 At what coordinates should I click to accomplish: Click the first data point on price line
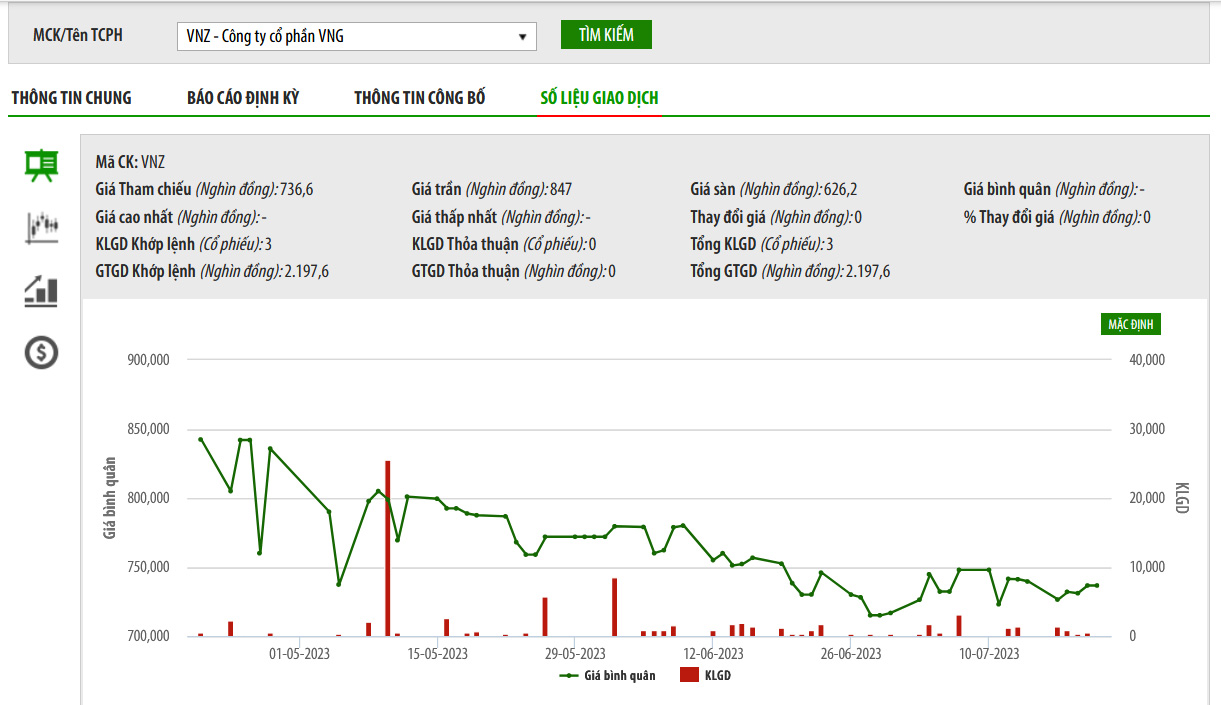pos(201,440)
